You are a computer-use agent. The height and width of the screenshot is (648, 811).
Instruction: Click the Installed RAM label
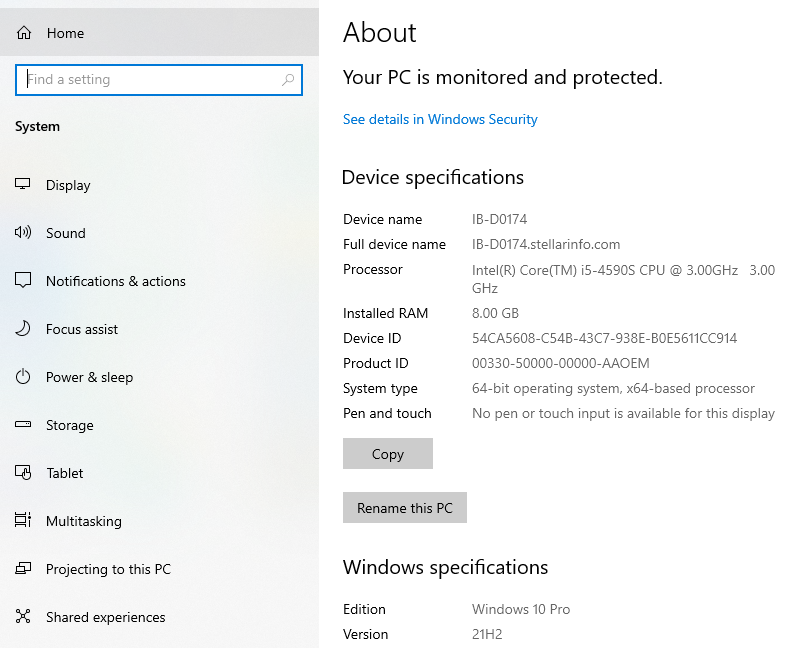point(385,313)
